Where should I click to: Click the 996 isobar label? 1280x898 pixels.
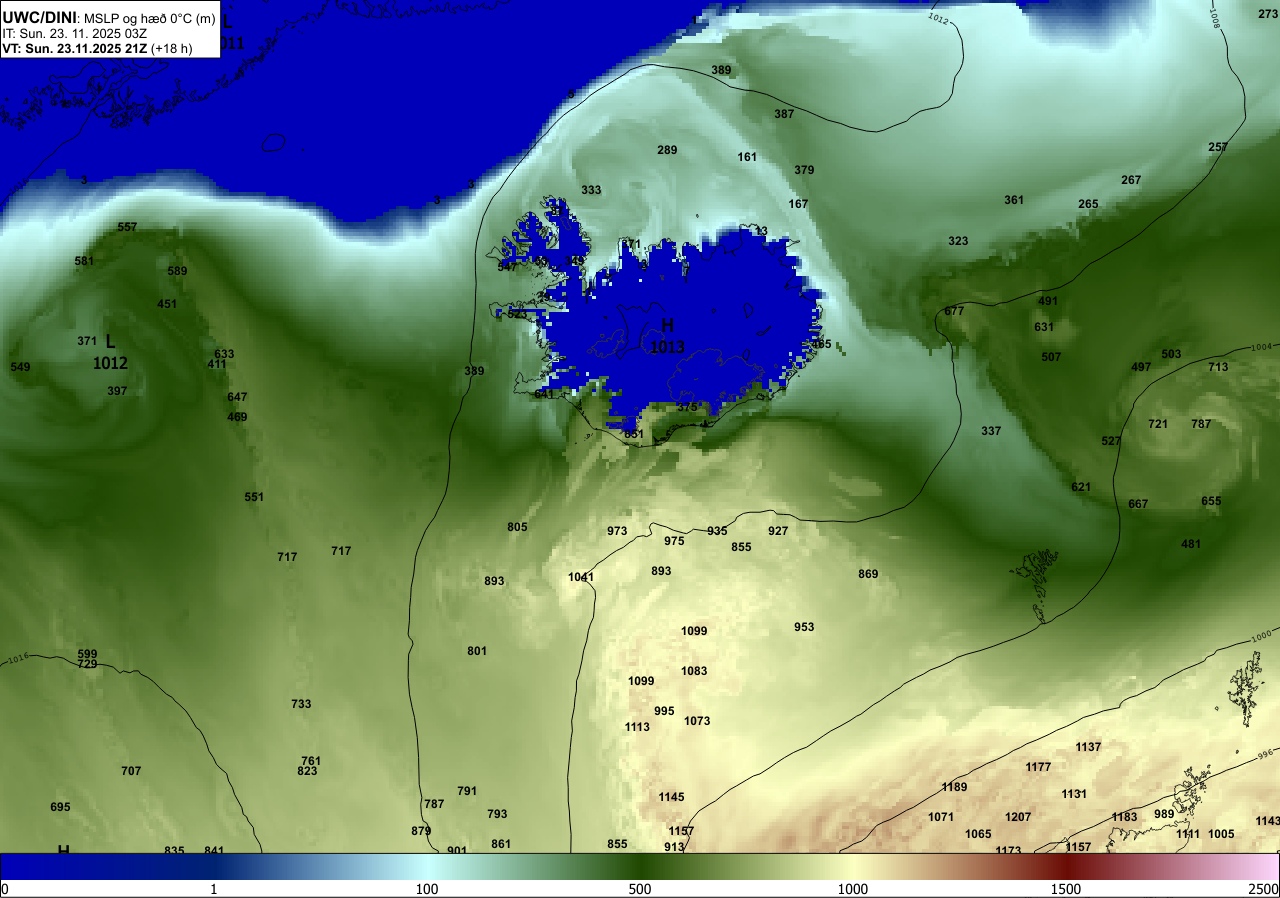(x=1266, y=754)
